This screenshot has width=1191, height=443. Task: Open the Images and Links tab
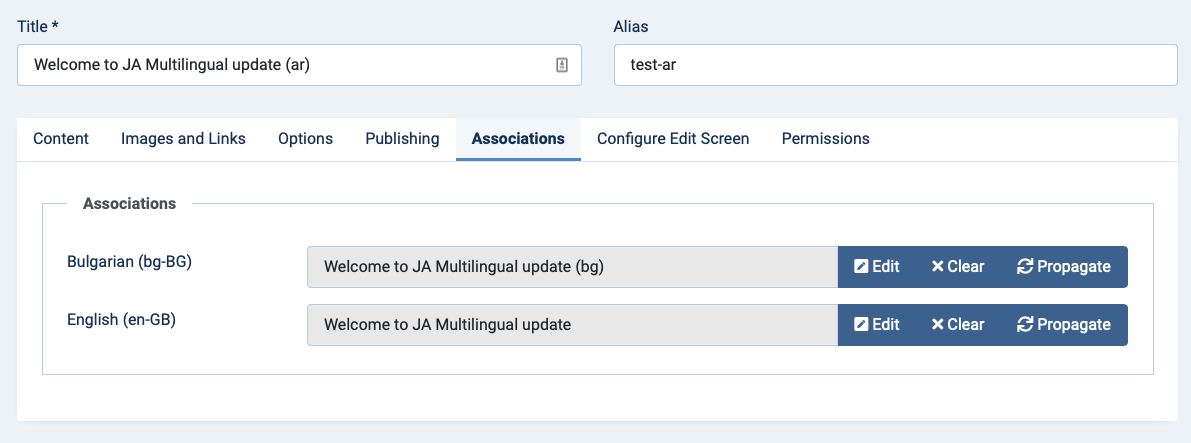coord(183,139)
